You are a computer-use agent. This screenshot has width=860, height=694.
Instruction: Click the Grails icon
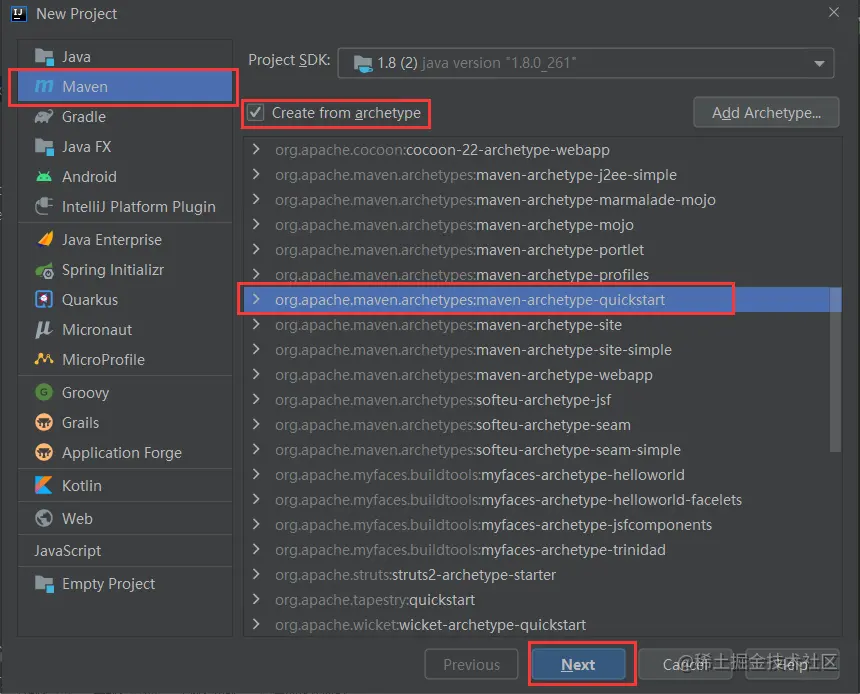[x=44, y=422]
